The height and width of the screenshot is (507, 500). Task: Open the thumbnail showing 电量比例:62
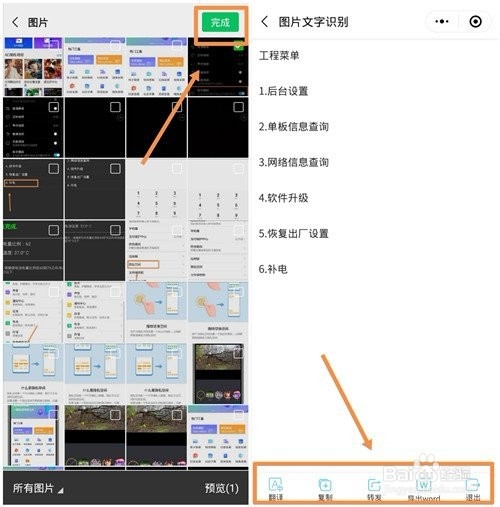(33, 250)
